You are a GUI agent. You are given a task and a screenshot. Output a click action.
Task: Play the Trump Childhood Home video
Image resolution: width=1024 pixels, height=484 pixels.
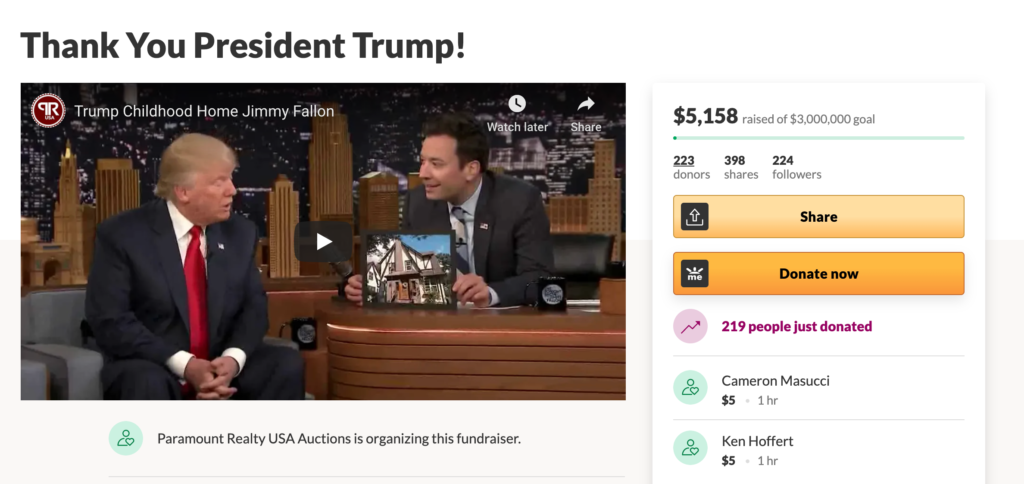tap(323, 242)
